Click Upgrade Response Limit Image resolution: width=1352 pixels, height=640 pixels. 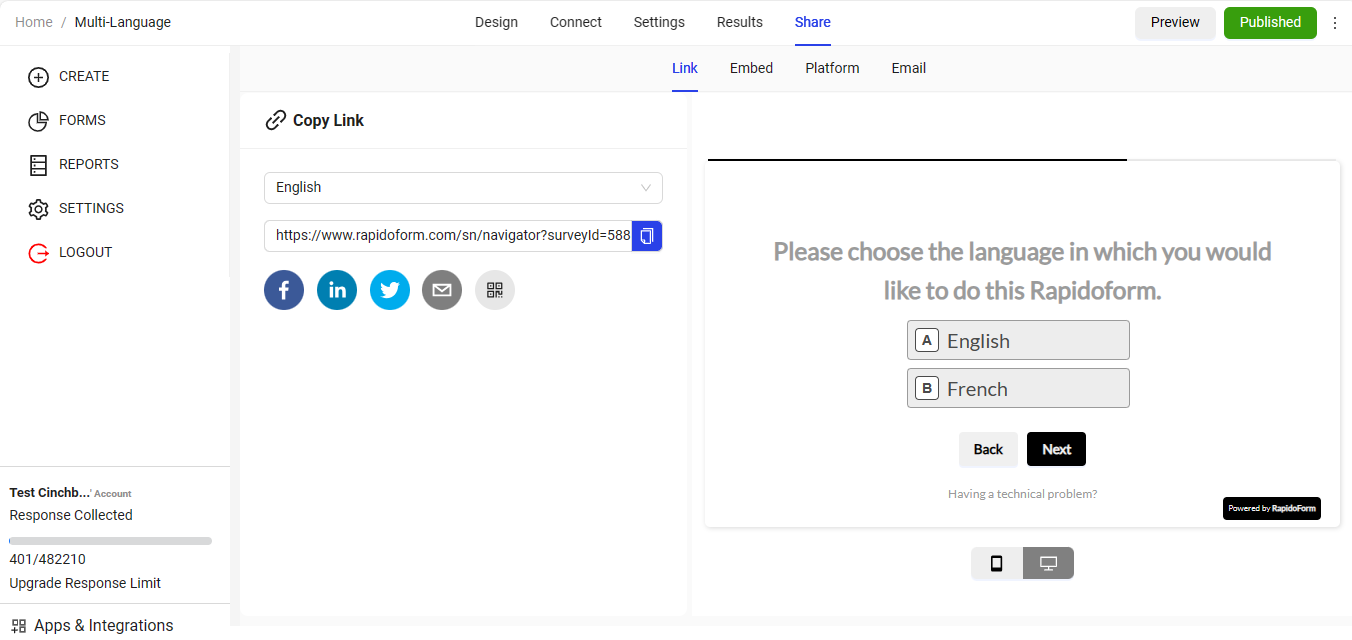[x=85, y=582]
